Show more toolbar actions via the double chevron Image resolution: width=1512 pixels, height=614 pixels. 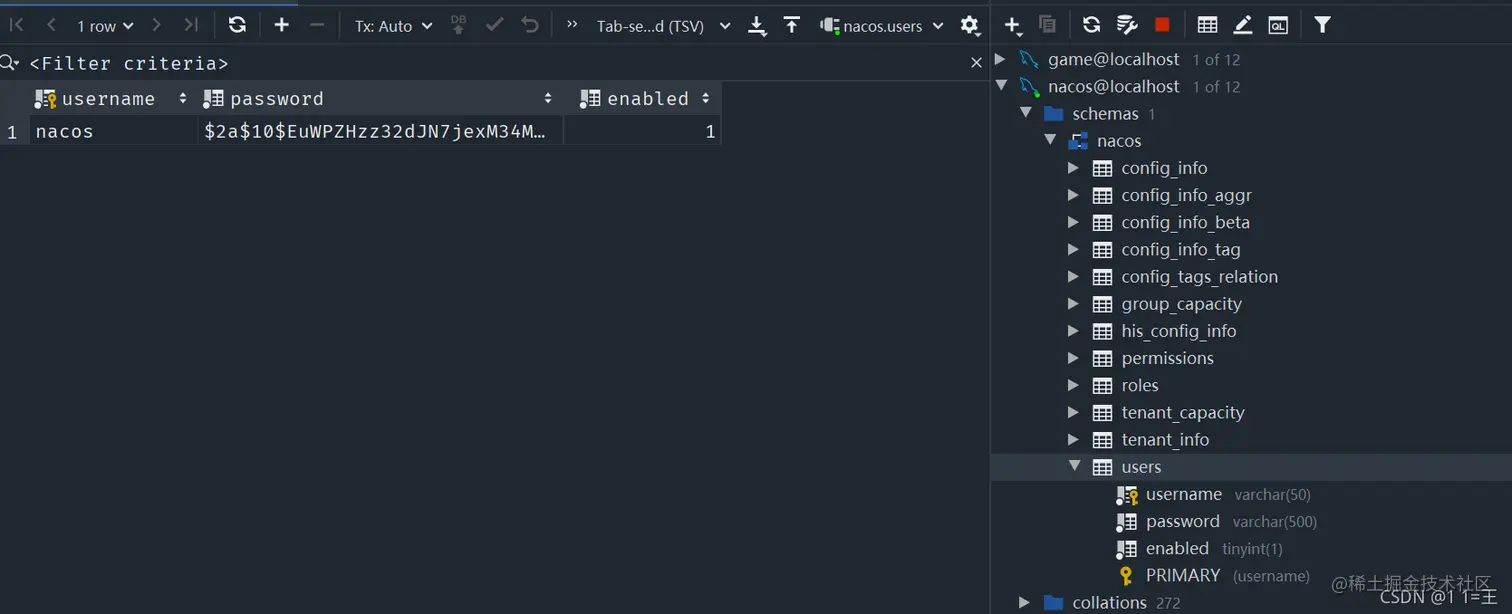pyautogui.click(x=572, y=25)
